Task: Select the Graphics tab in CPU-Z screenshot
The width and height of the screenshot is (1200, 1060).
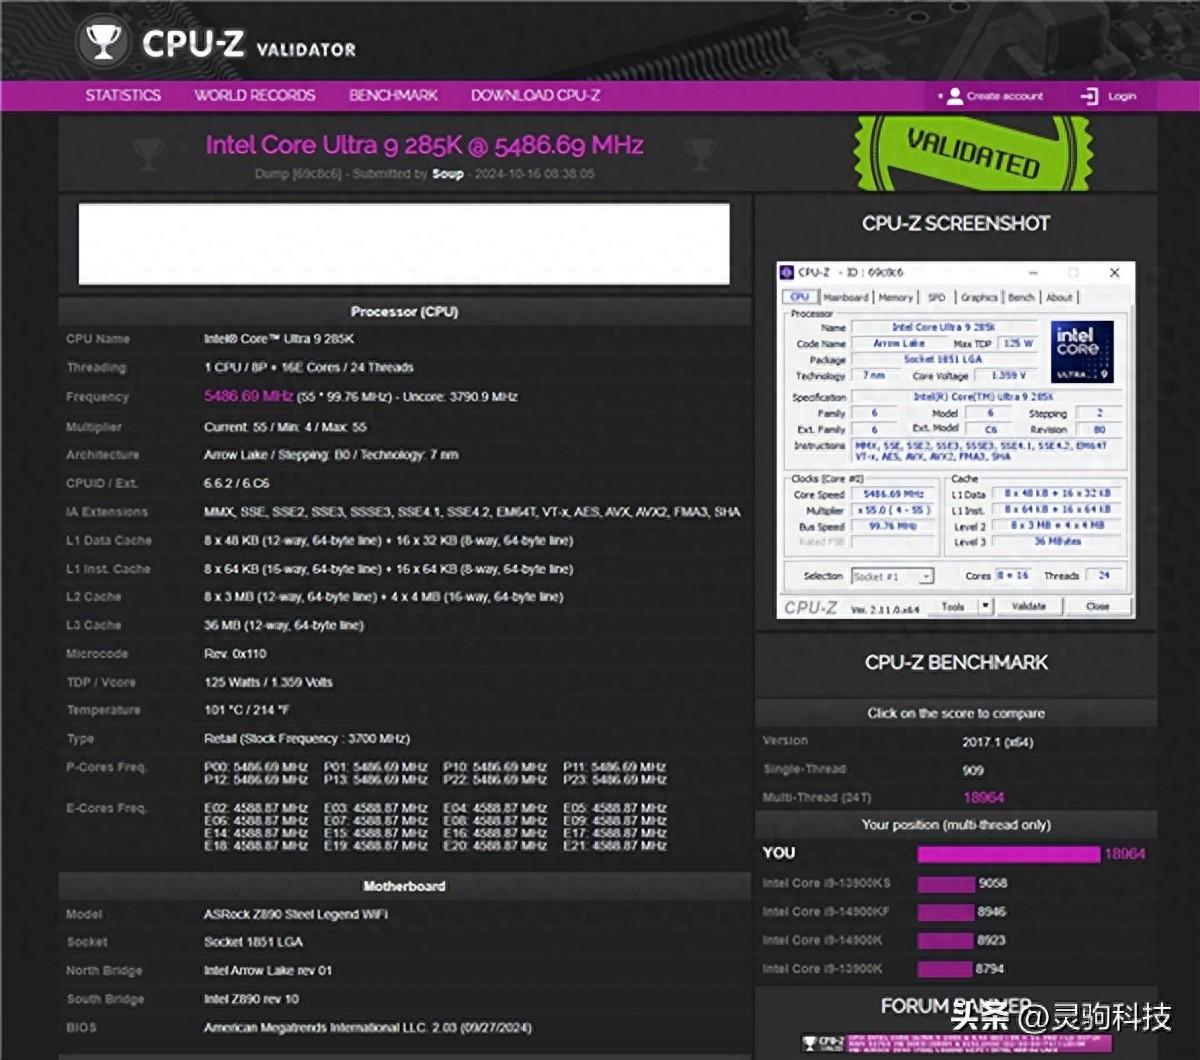Action: click(x=979, y=297)
